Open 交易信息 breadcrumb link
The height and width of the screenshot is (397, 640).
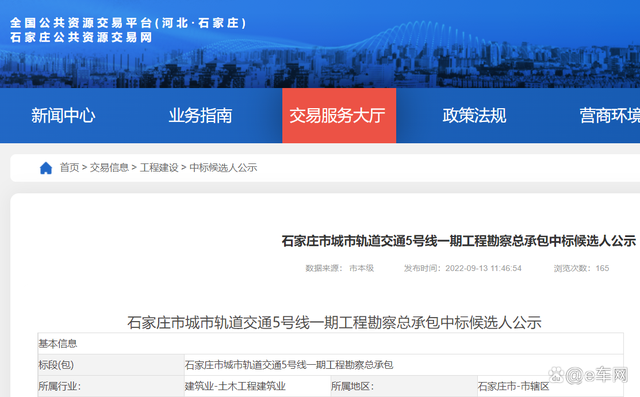pos(109,168)
